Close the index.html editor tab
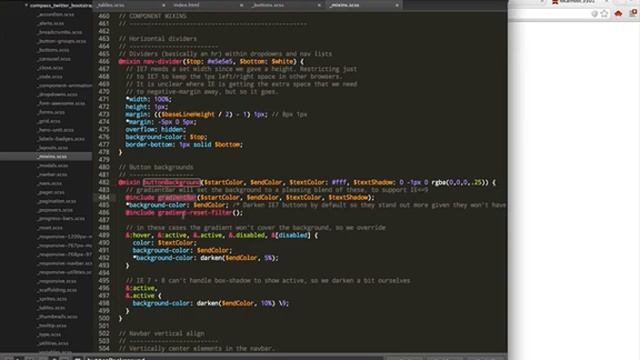The width and height of the screenshot is (640, 360). click(x=241, y=5)
